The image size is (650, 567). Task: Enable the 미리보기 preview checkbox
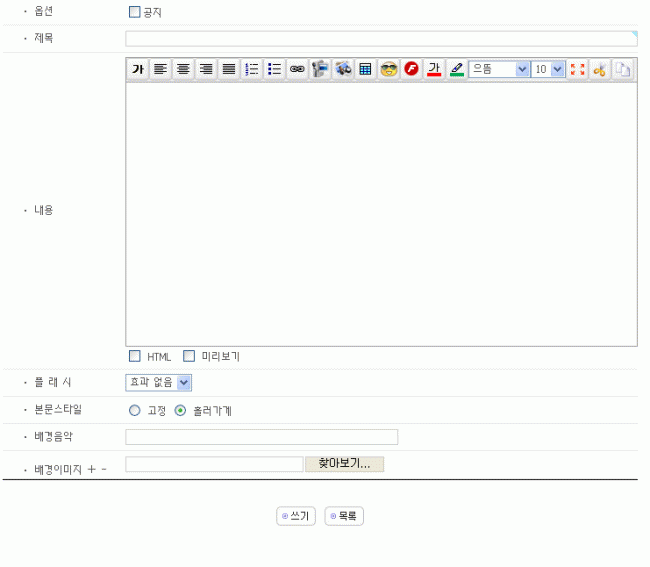click(x=189, y=356)
